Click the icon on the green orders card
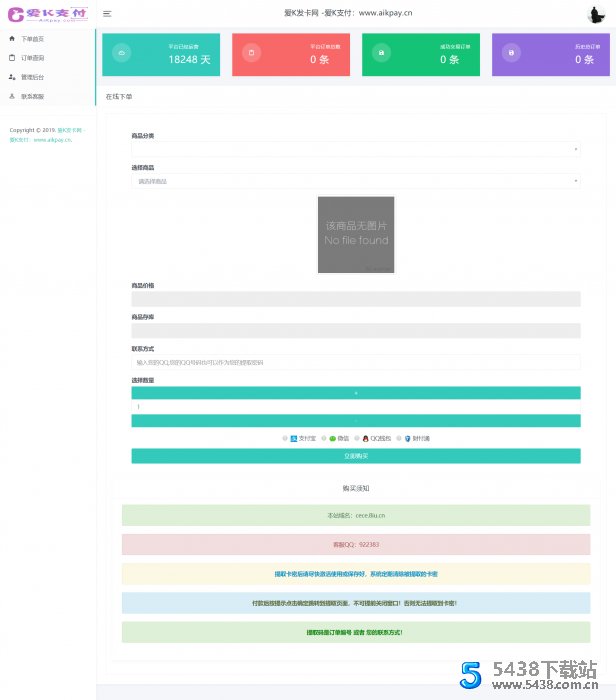This screenshot has width=616, height=700. click(x=381, y=53)
